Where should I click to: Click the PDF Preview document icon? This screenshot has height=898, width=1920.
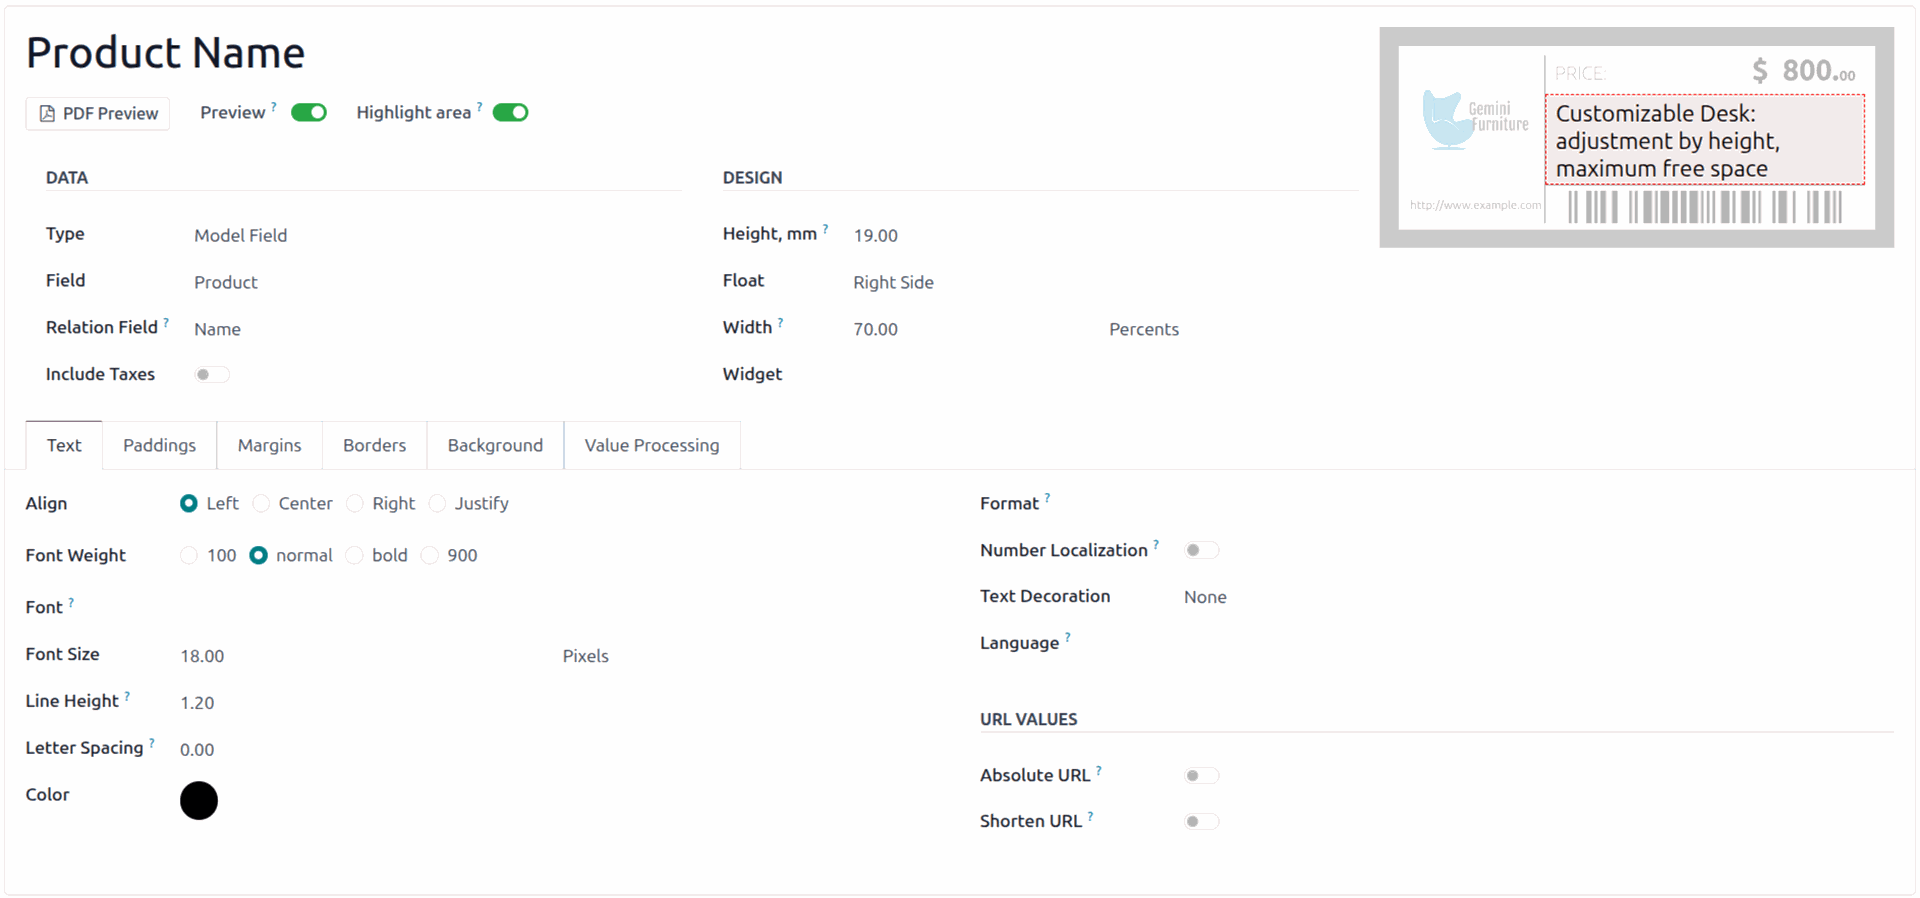(47, 114)
